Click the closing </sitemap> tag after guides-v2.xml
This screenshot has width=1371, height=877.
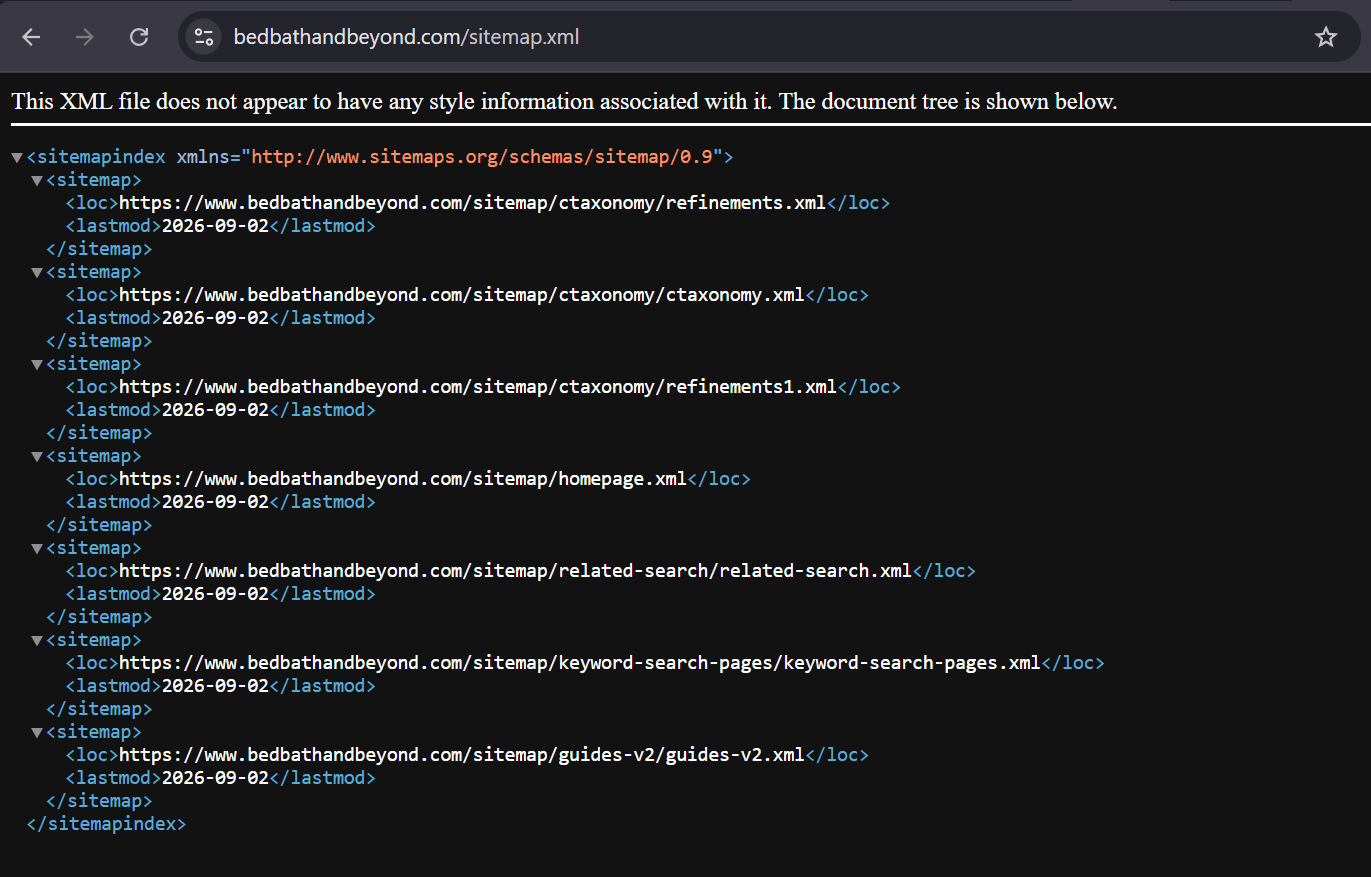pos(99,801)
